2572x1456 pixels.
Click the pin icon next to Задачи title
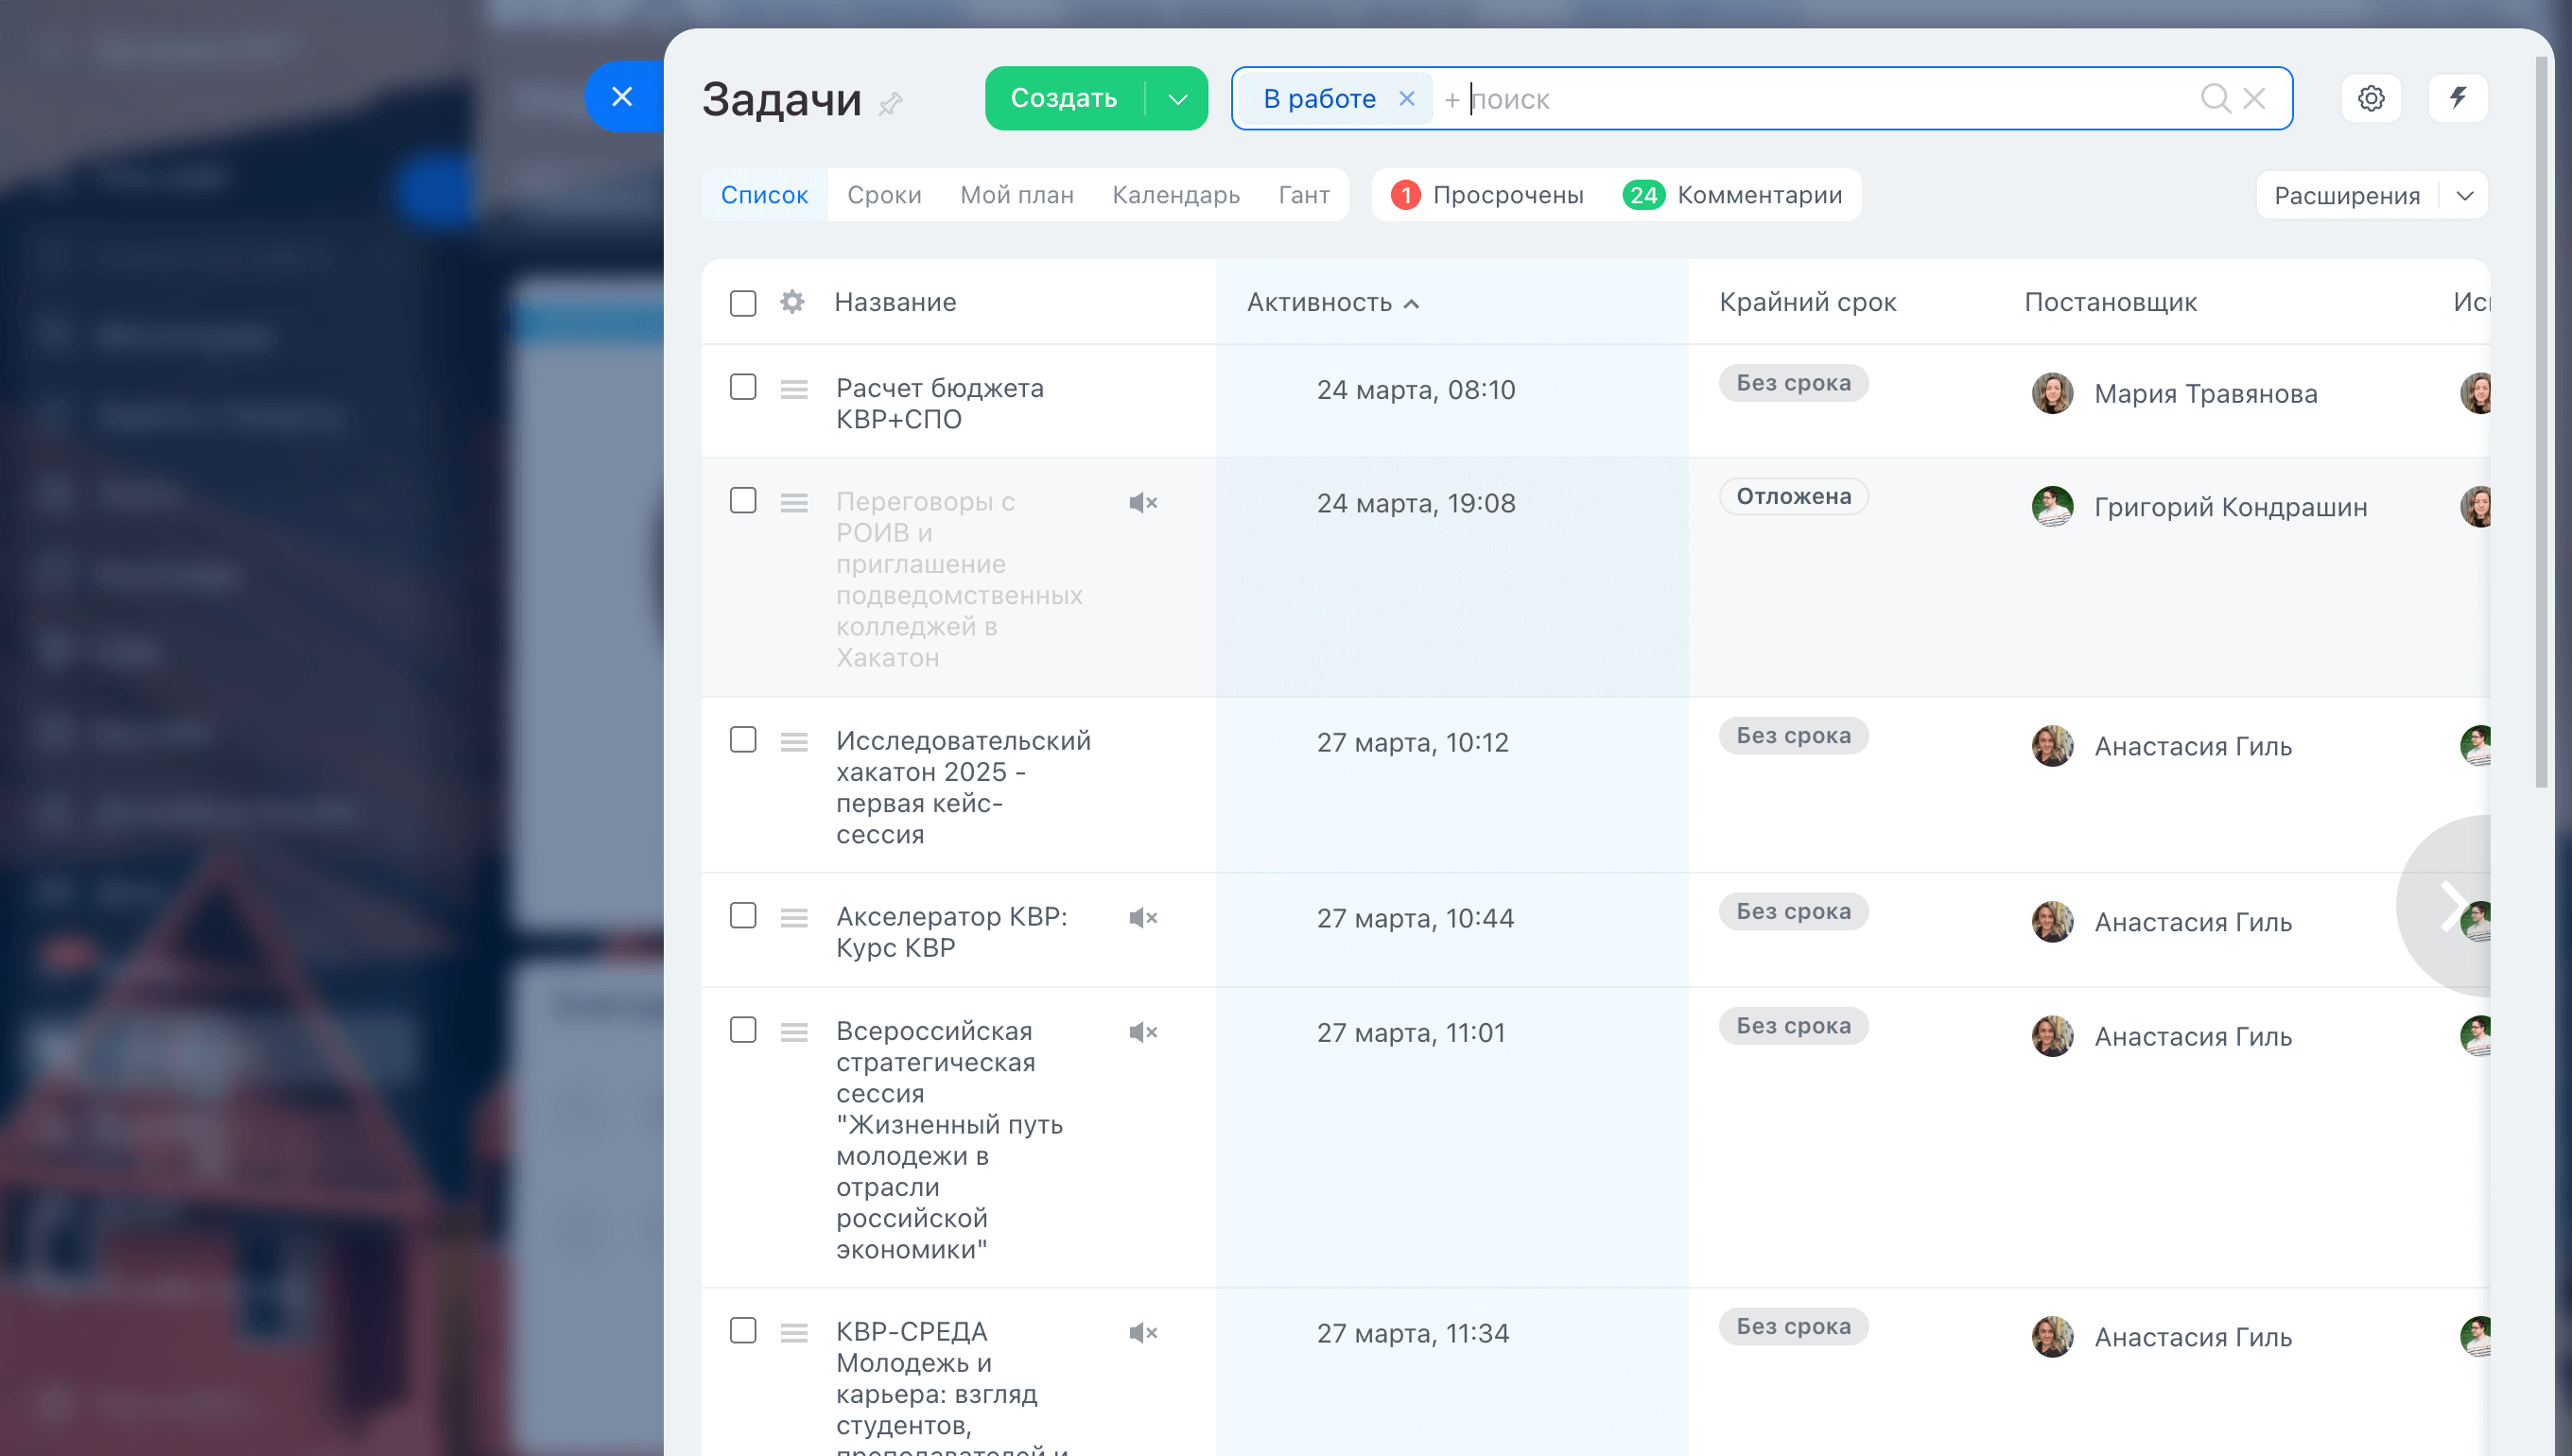[x=890, y=103]
